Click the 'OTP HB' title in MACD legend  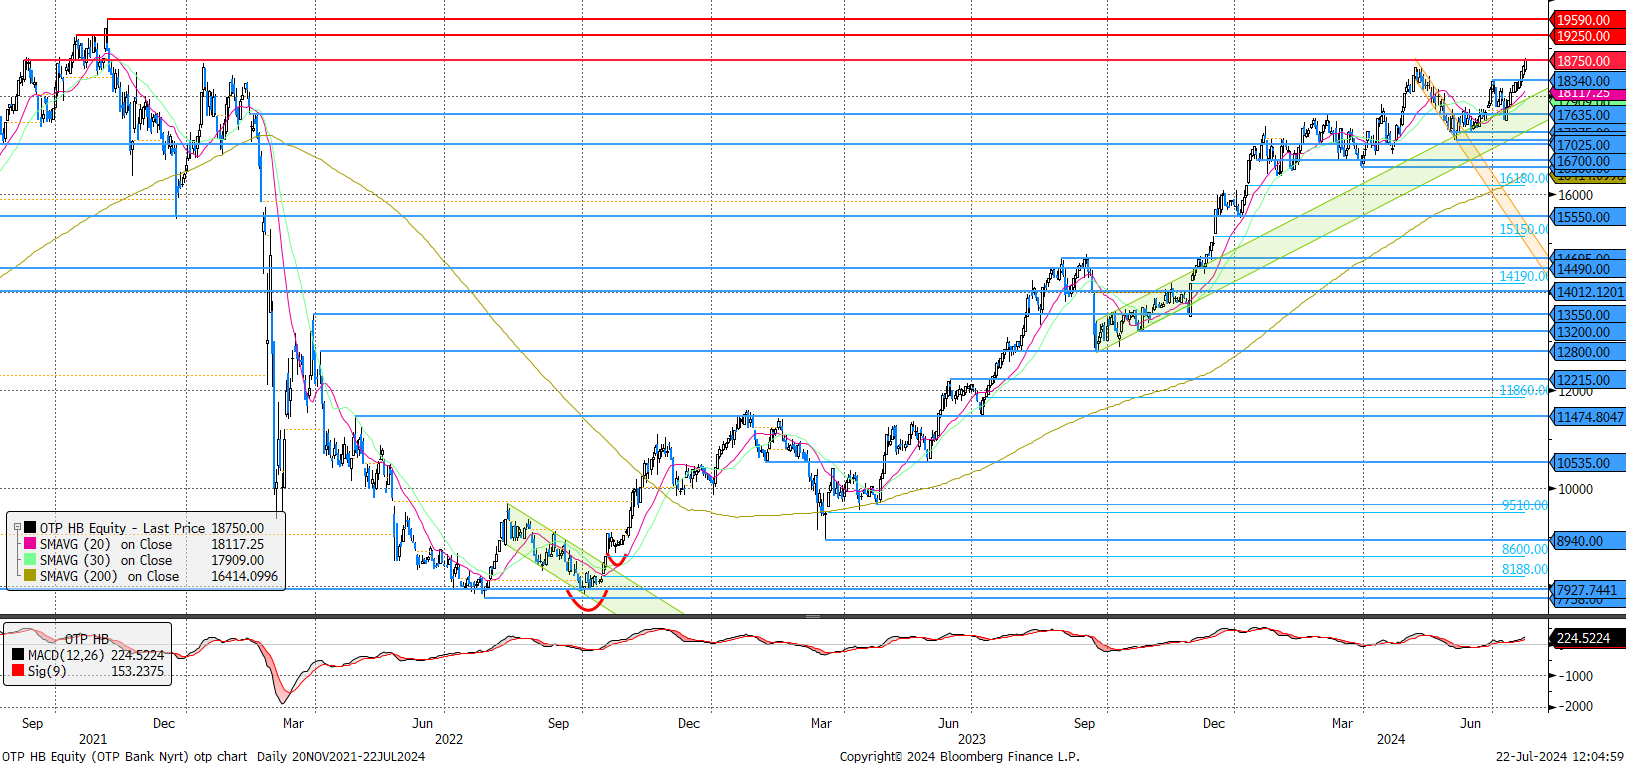pyautogui.click(x=87, y=639)
